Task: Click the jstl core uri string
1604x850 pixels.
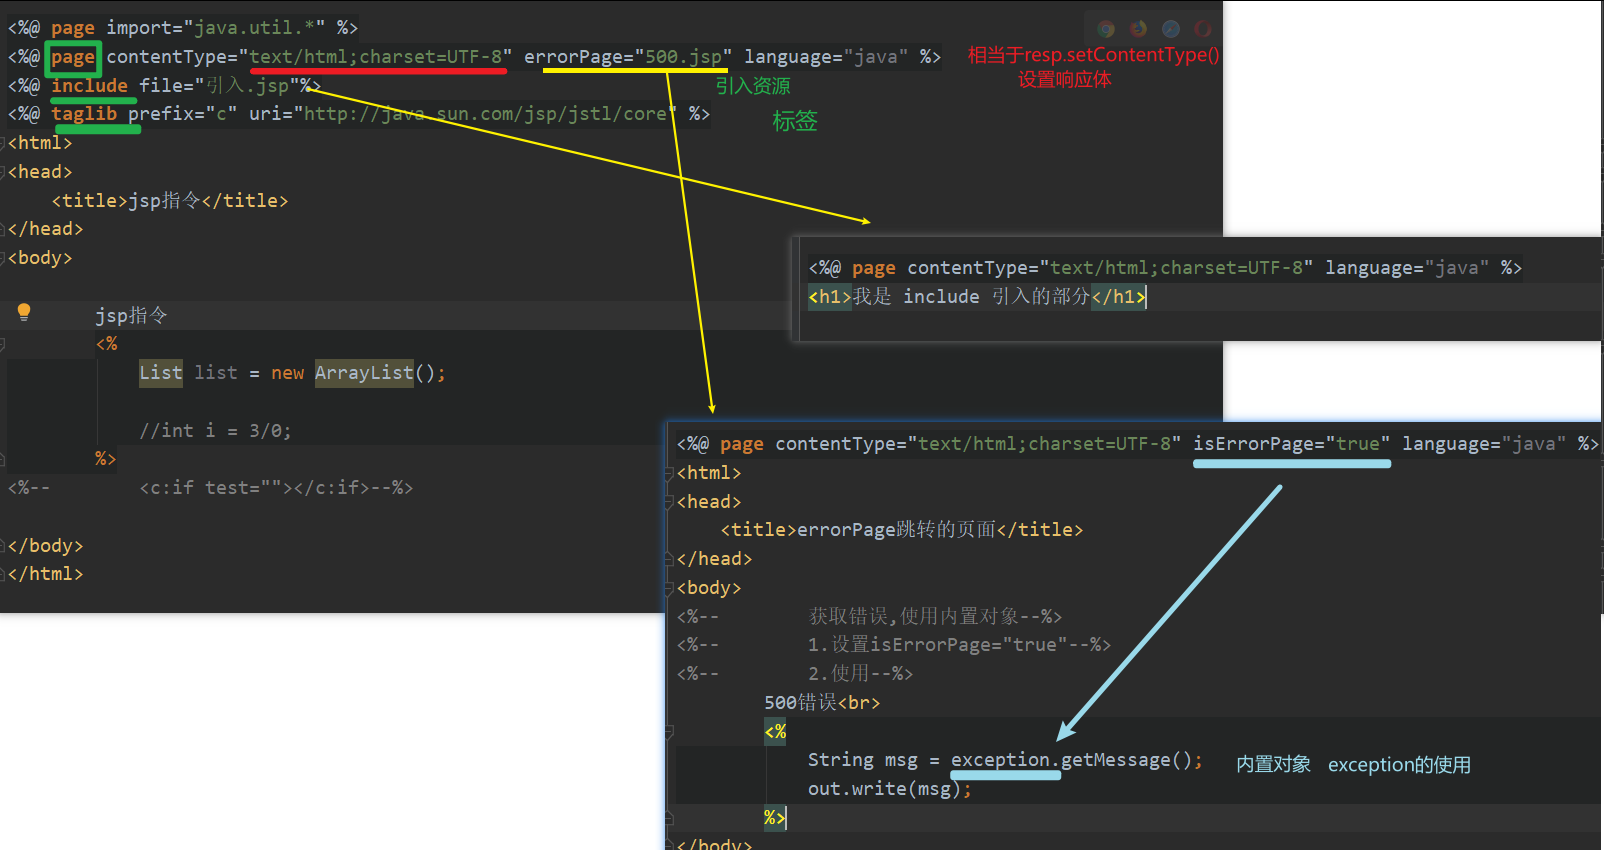Action: coord(485,114)
